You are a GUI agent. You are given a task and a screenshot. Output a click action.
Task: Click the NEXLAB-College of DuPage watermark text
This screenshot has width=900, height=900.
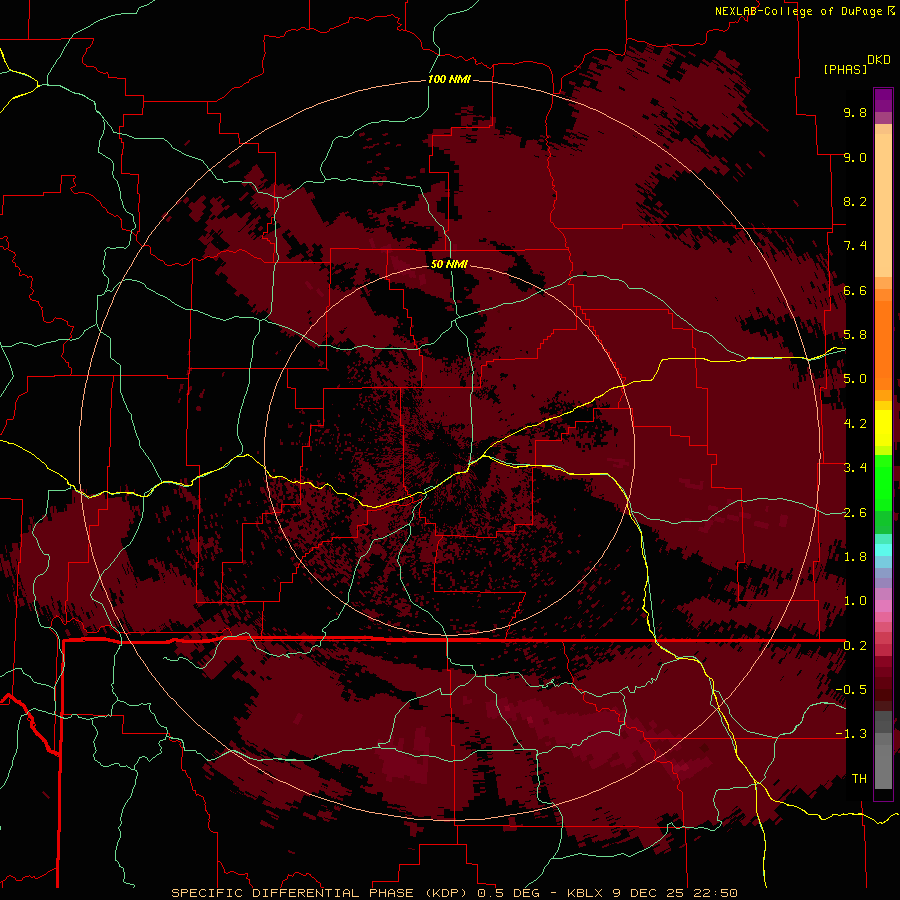800,11
